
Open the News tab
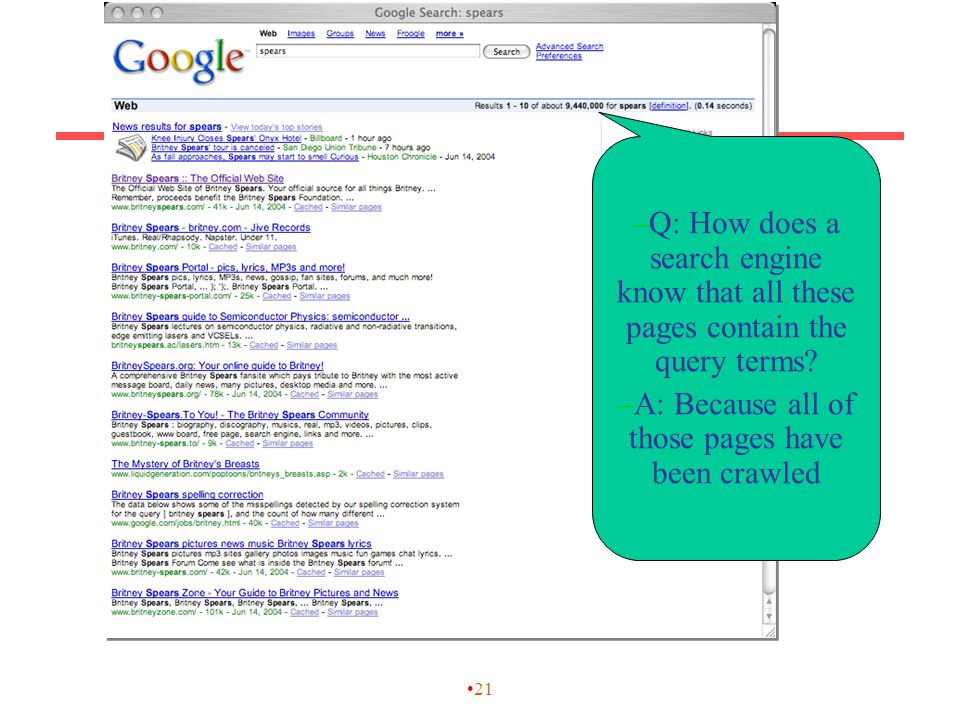375,34
